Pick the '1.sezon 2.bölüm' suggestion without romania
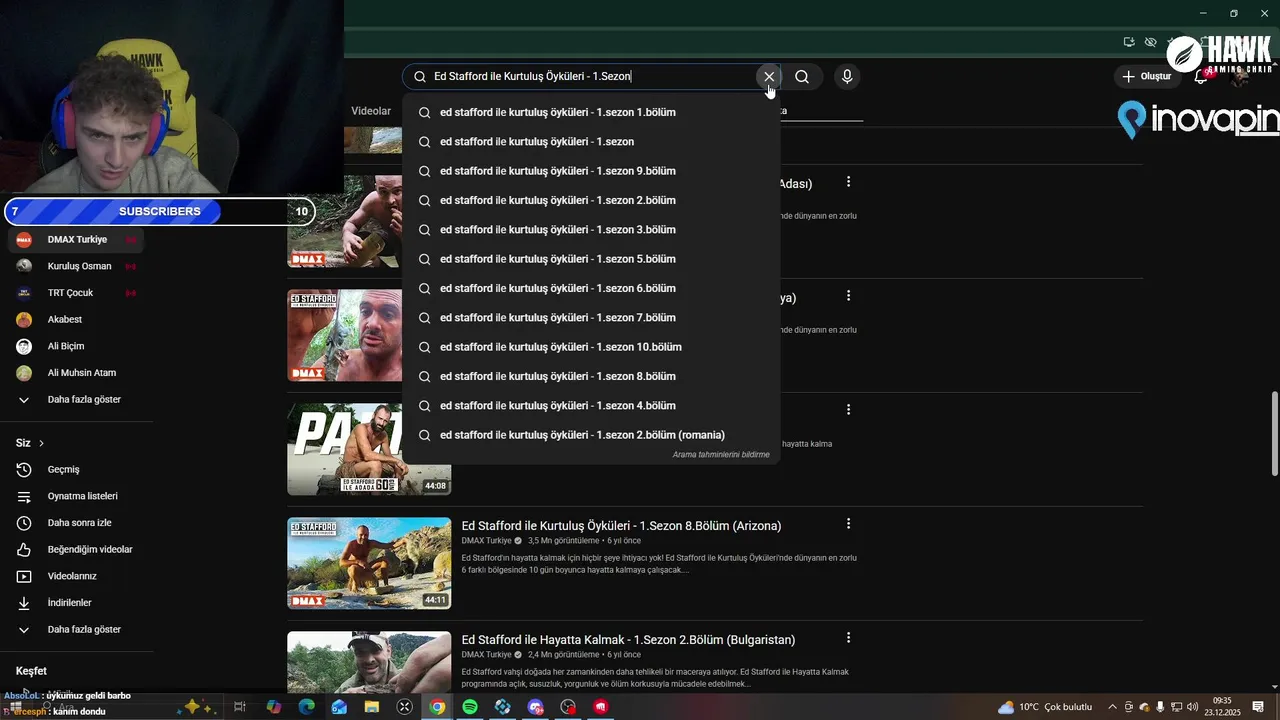Image resolution: width=1280 pixels, height=720 pixels. tap(590, 200)
